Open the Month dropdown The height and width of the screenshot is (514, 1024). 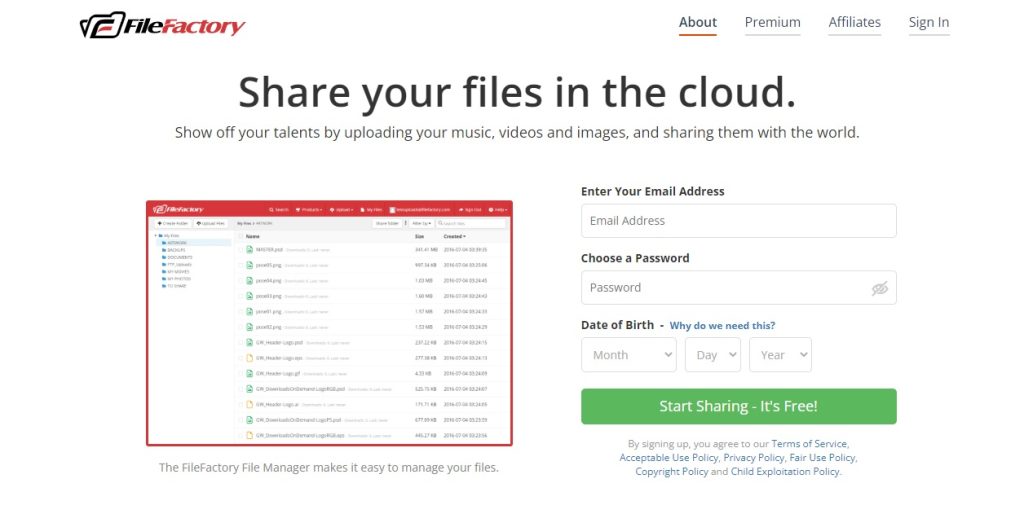(x=628, y=355)
